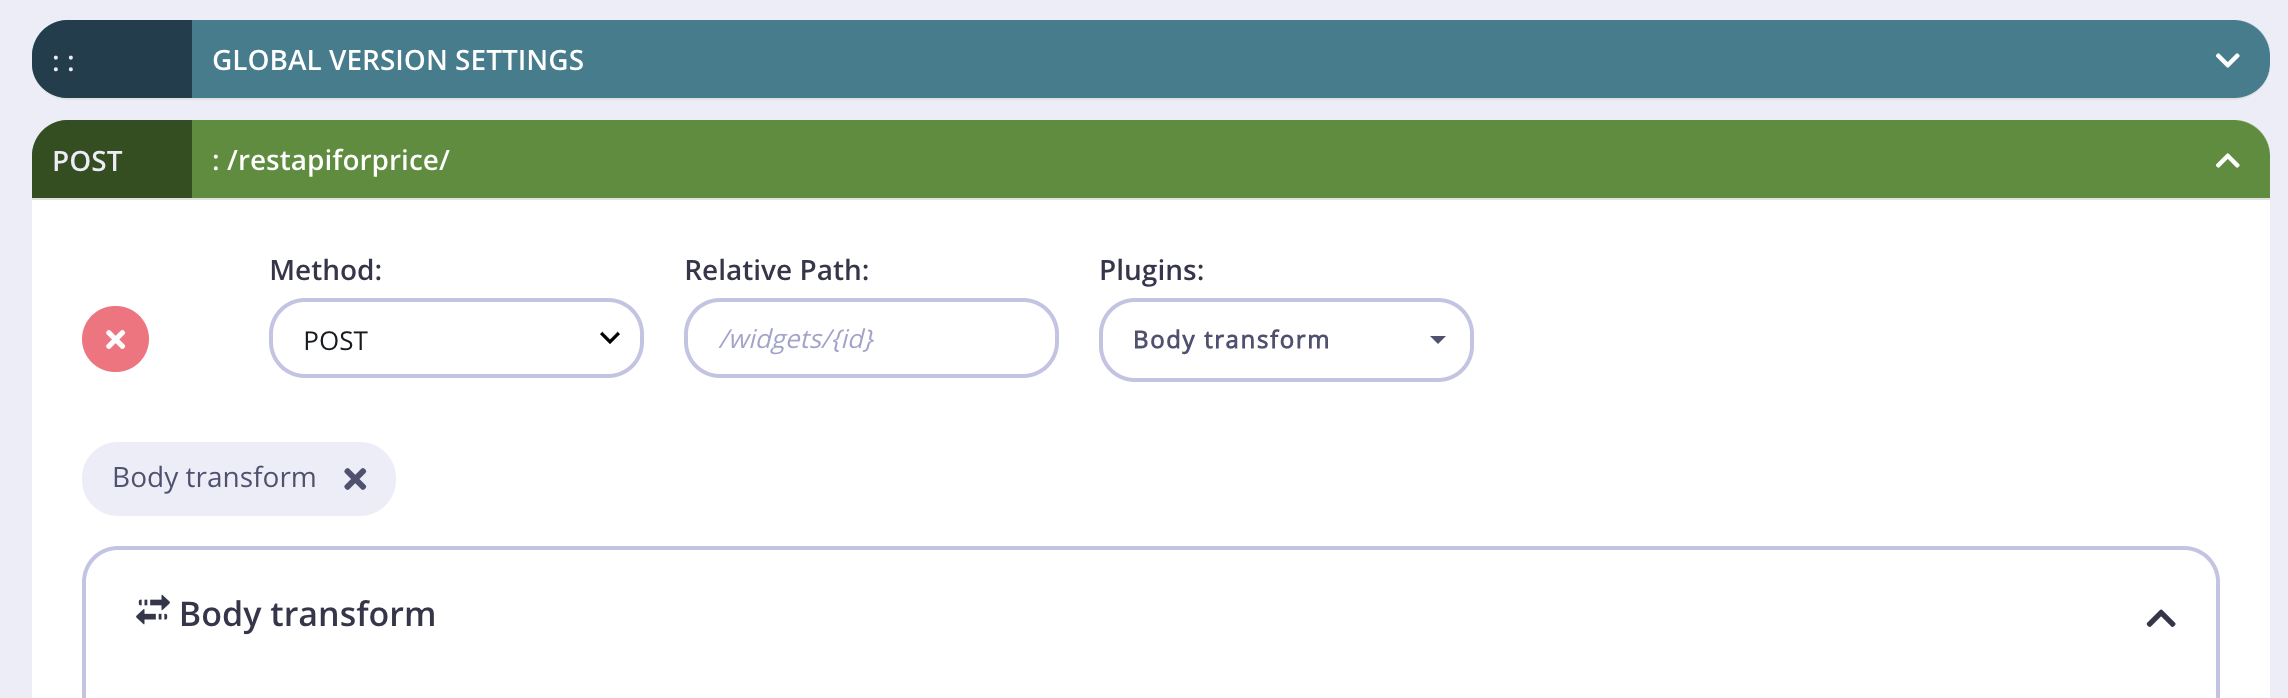Focus the Relative Path input field
2288x698 pixels.
(871, 338)
